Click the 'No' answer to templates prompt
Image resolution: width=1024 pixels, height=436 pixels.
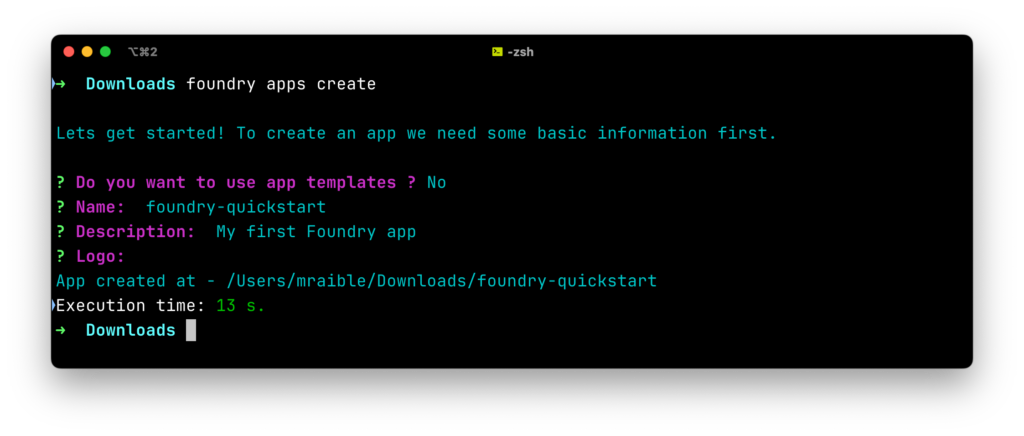(436, 183)
